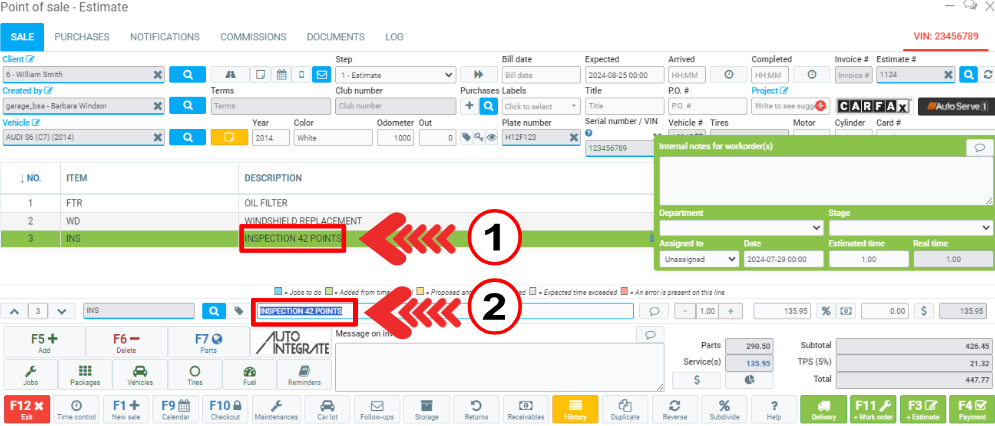Click the CARFAX logo button
Viewport: 995px width, 426px height.
tap(872, 106)
